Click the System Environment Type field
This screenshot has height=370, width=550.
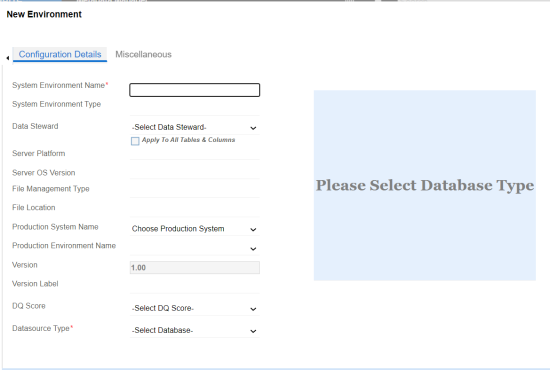[195, 108]
